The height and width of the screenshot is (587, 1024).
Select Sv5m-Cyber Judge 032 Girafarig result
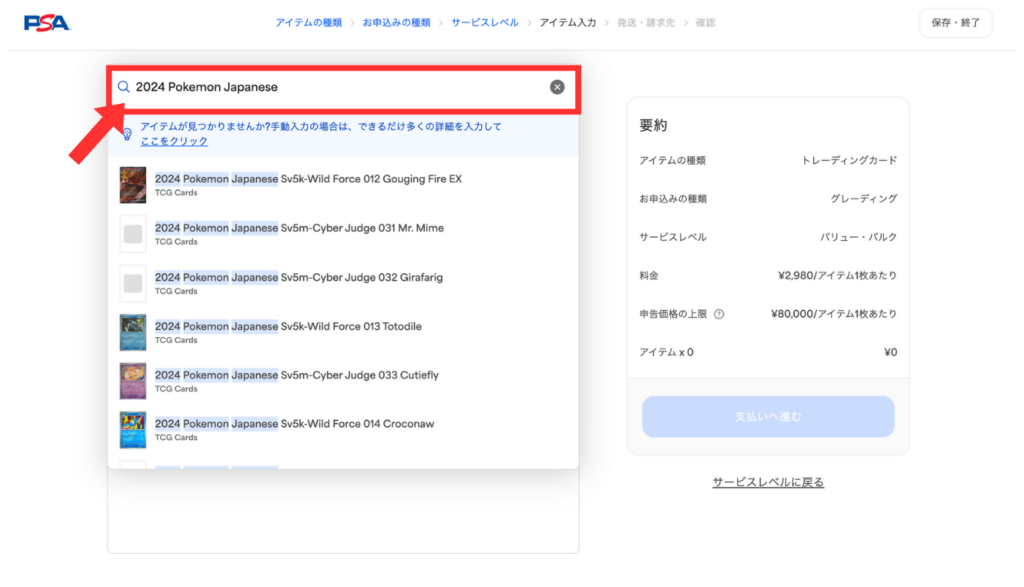(344, 283)
